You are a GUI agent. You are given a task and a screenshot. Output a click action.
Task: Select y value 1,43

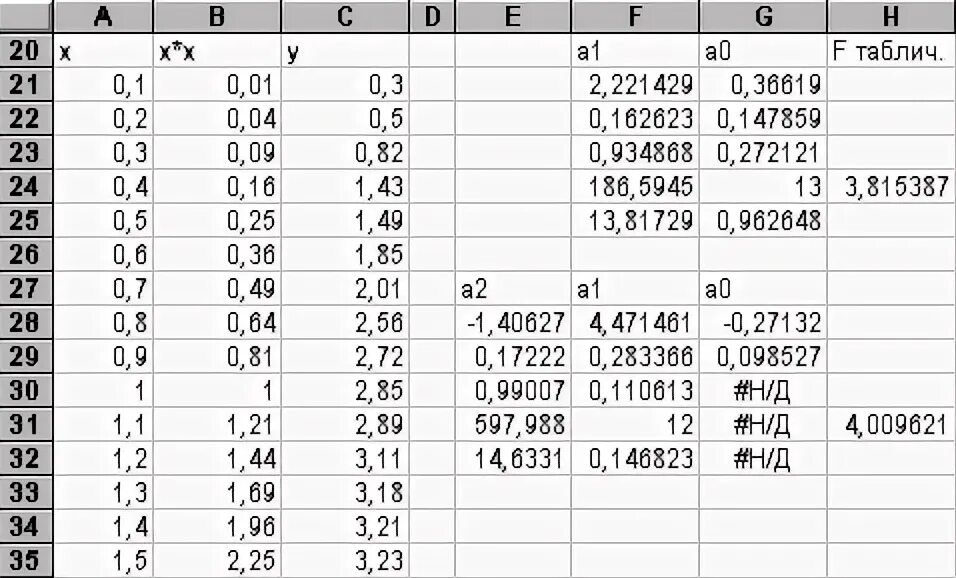click(x=345, y=187)
